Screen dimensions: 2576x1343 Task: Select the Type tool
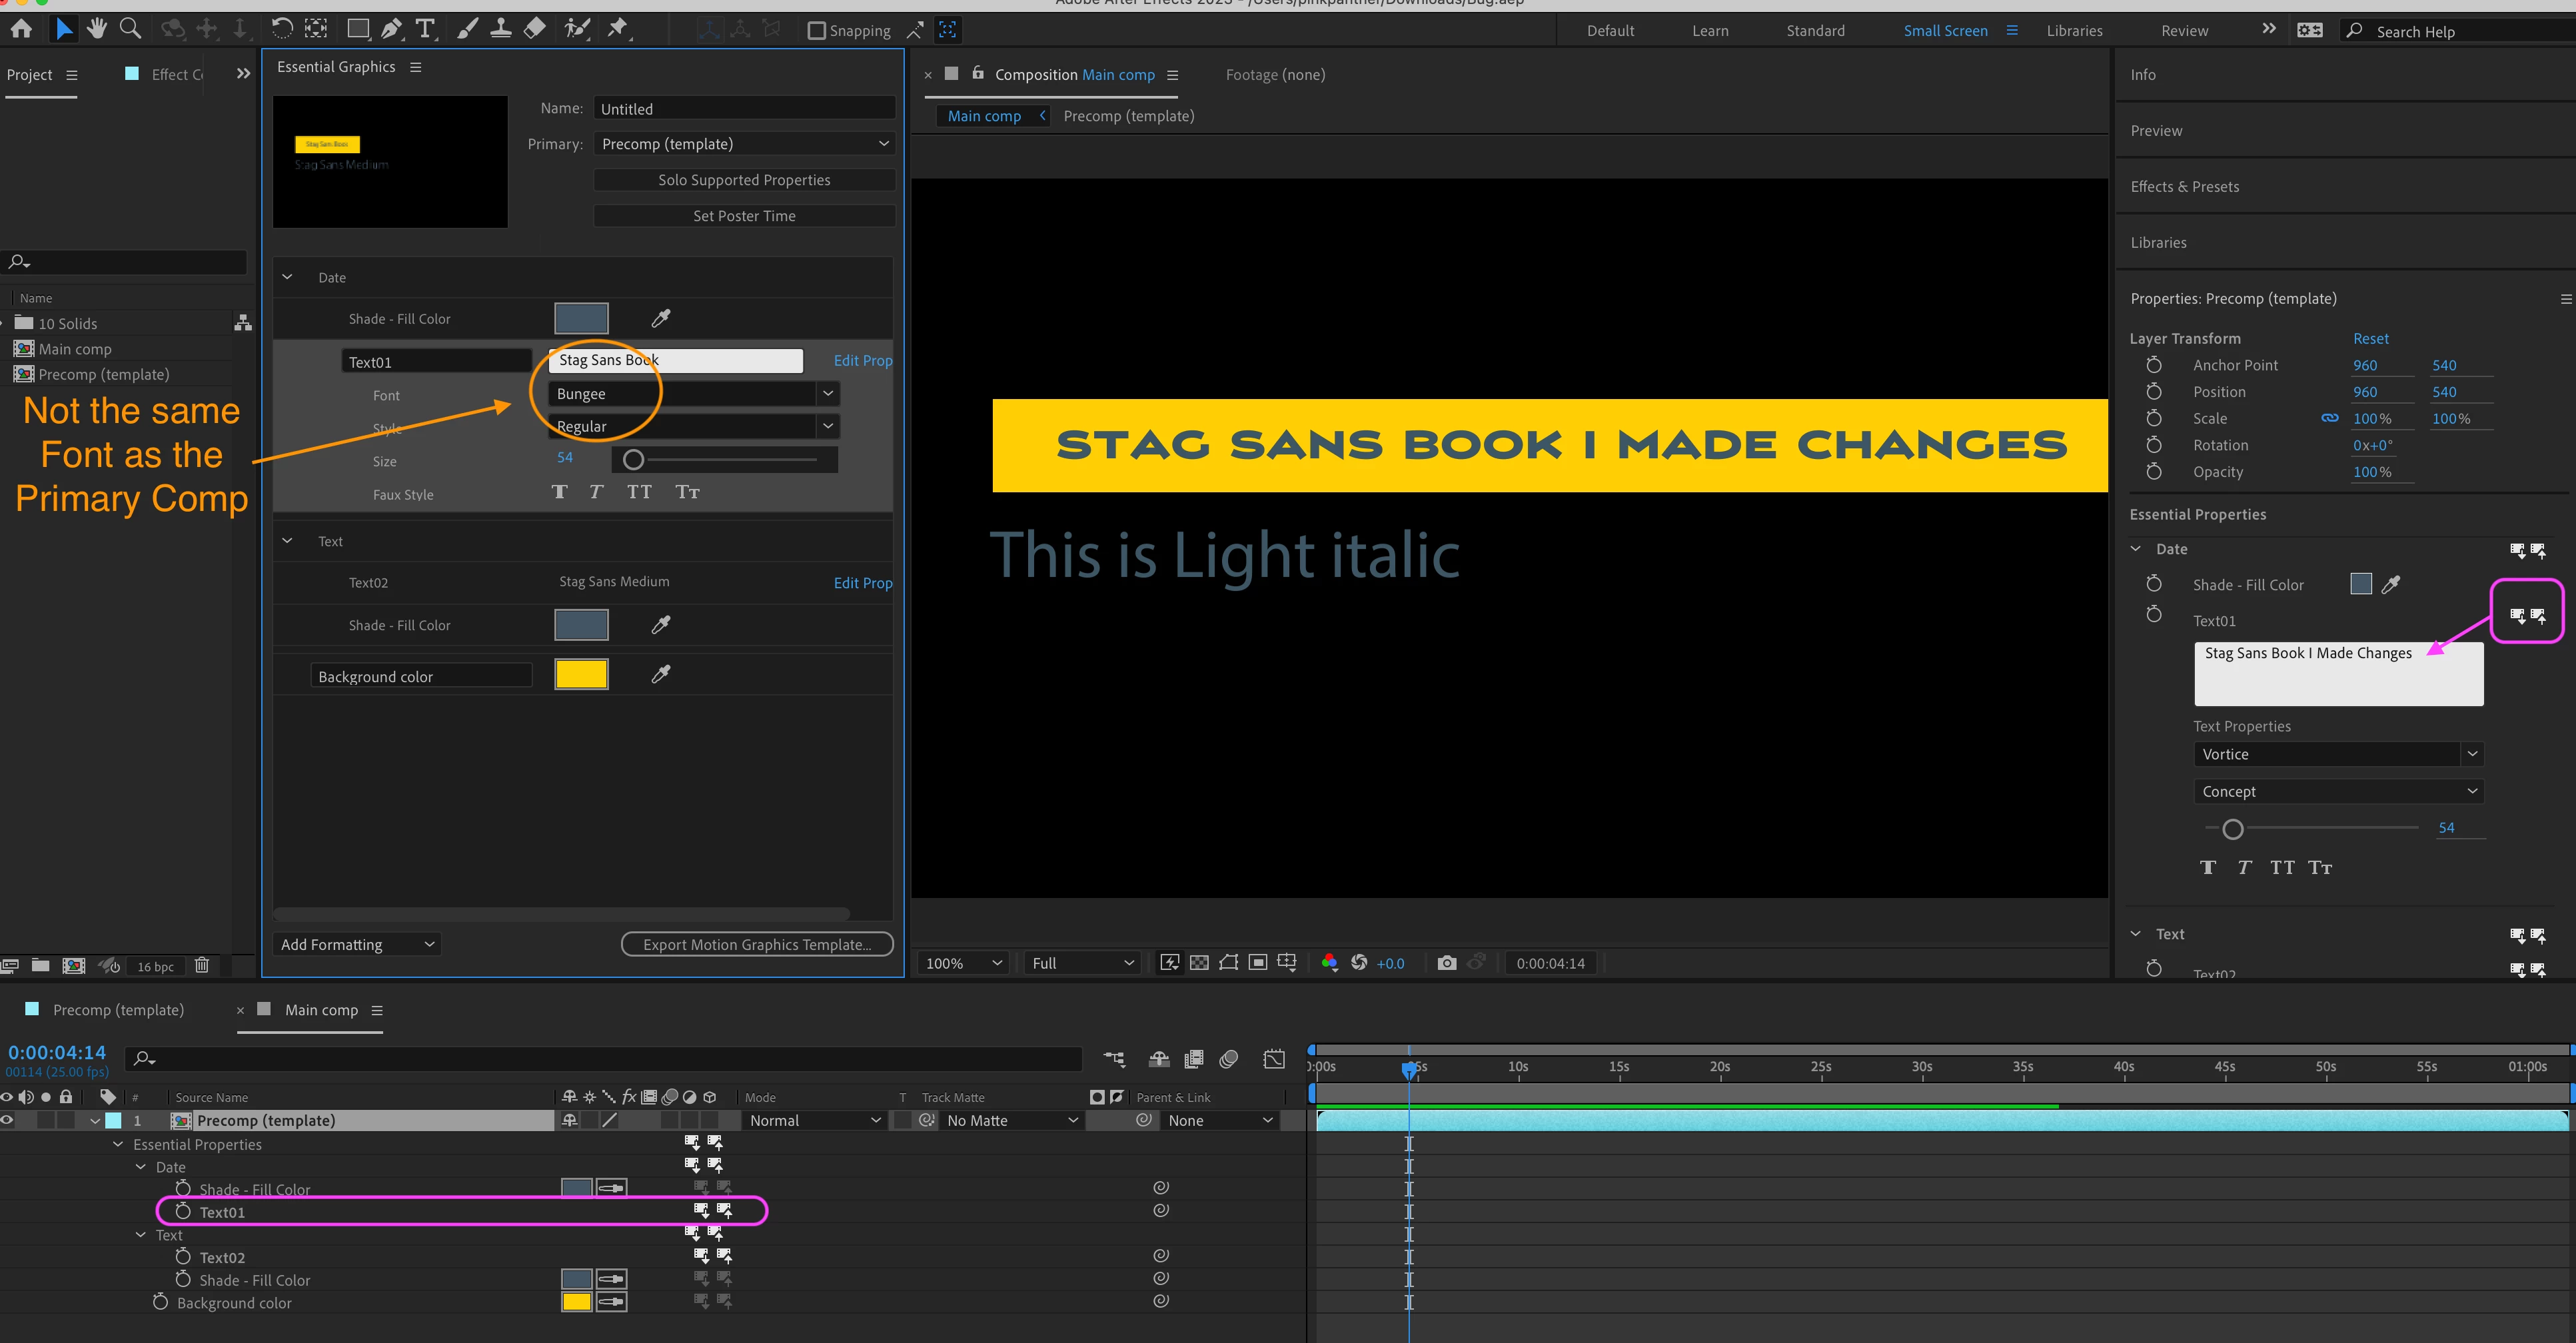pyautogui.click(x=426, y=29)
